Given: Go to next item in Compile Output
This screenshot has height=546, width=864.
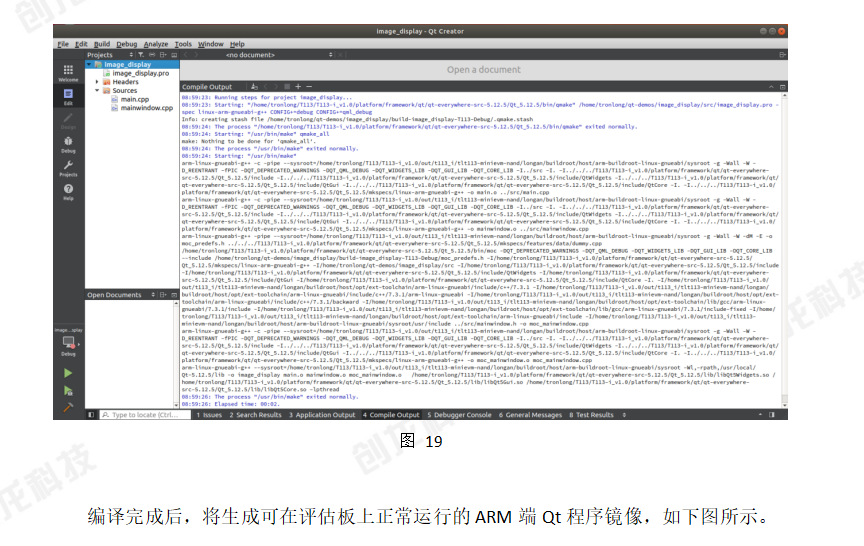Looking at the screenshot, I should [276, 87].
